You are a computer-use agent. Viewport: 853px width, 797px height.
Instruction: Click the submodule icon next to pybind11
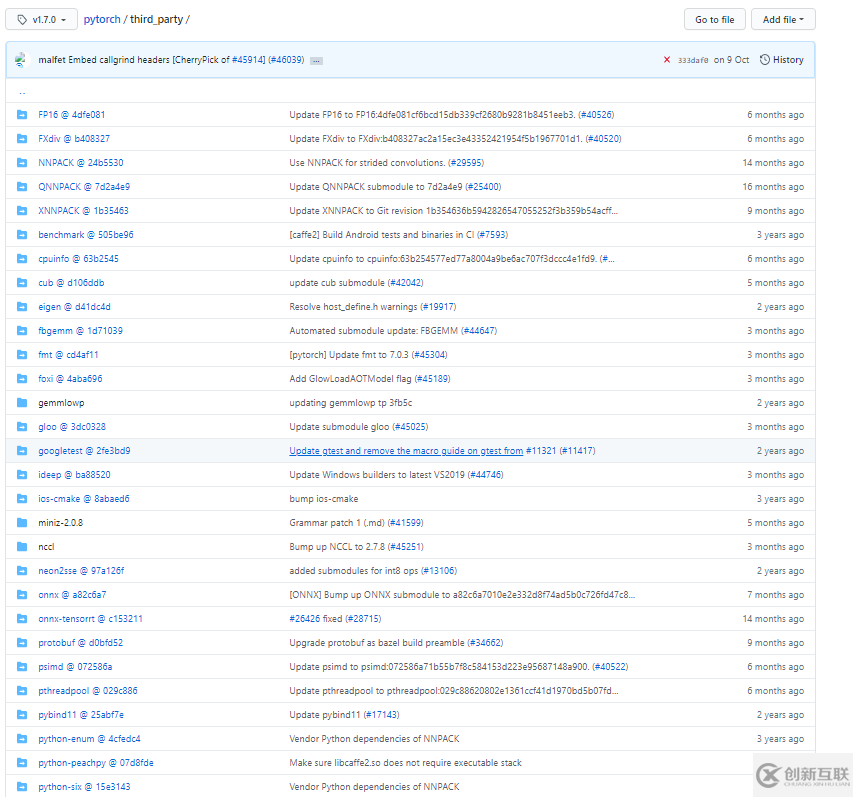click(22, 715)
